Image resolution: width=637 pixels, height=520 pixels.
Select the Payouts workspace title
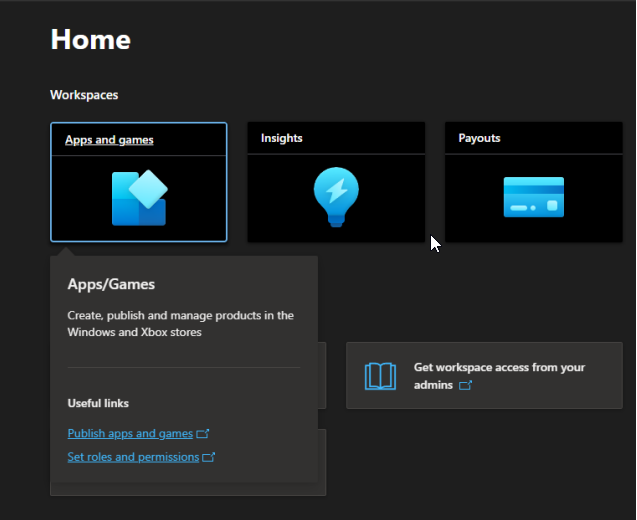(479, 138)
